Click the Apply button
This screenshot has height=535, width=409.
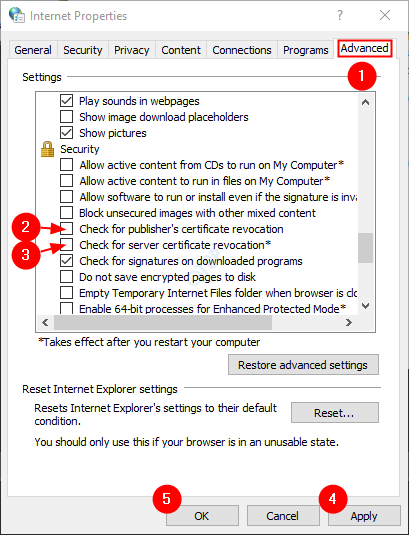tap(364, 516)
